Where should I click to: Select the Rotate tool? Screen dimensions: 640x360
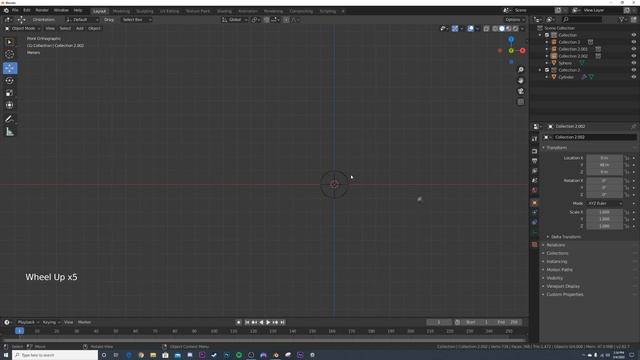click(10, 80)
